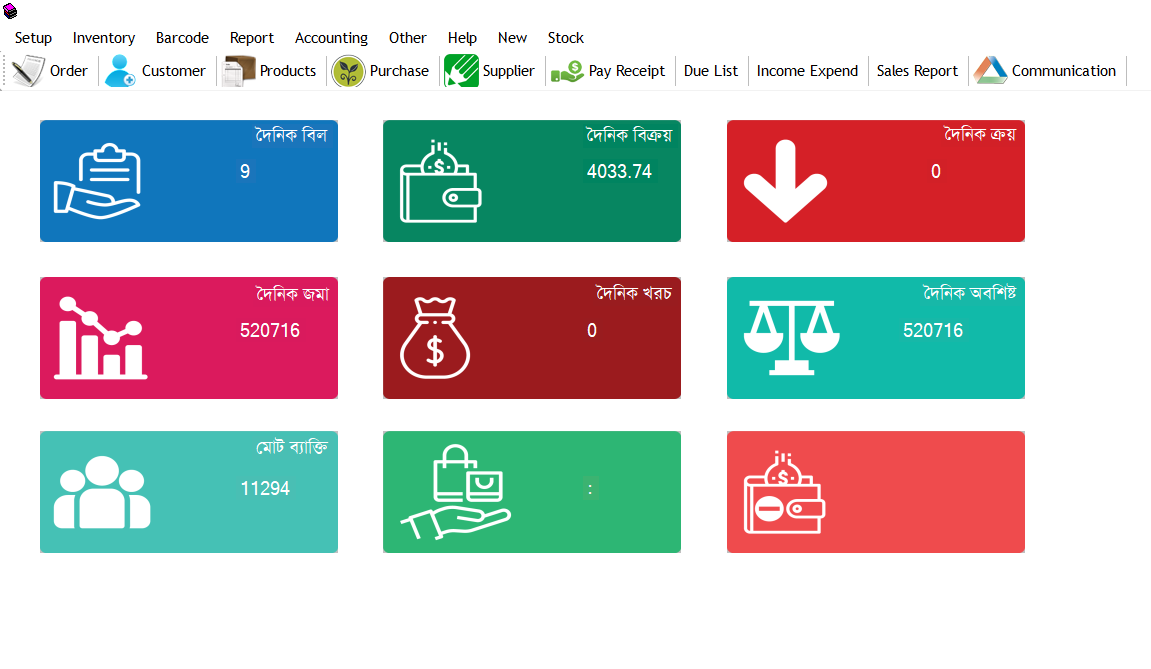Click the Products box icon
1151x669 pixels.
tap(239, 71)
